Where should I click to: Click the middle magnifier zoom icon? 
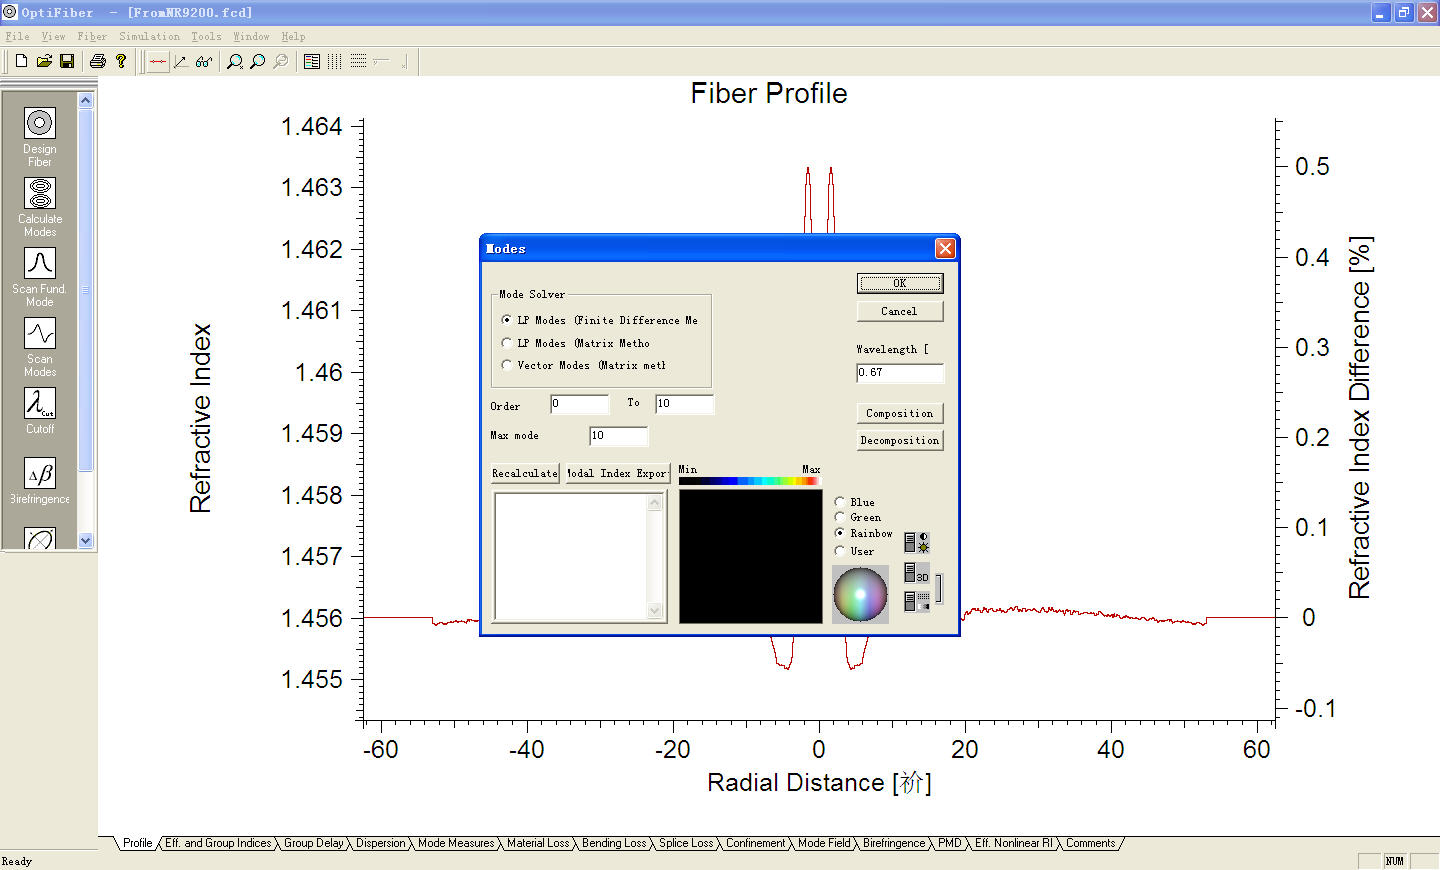click(x=258, y=61)
